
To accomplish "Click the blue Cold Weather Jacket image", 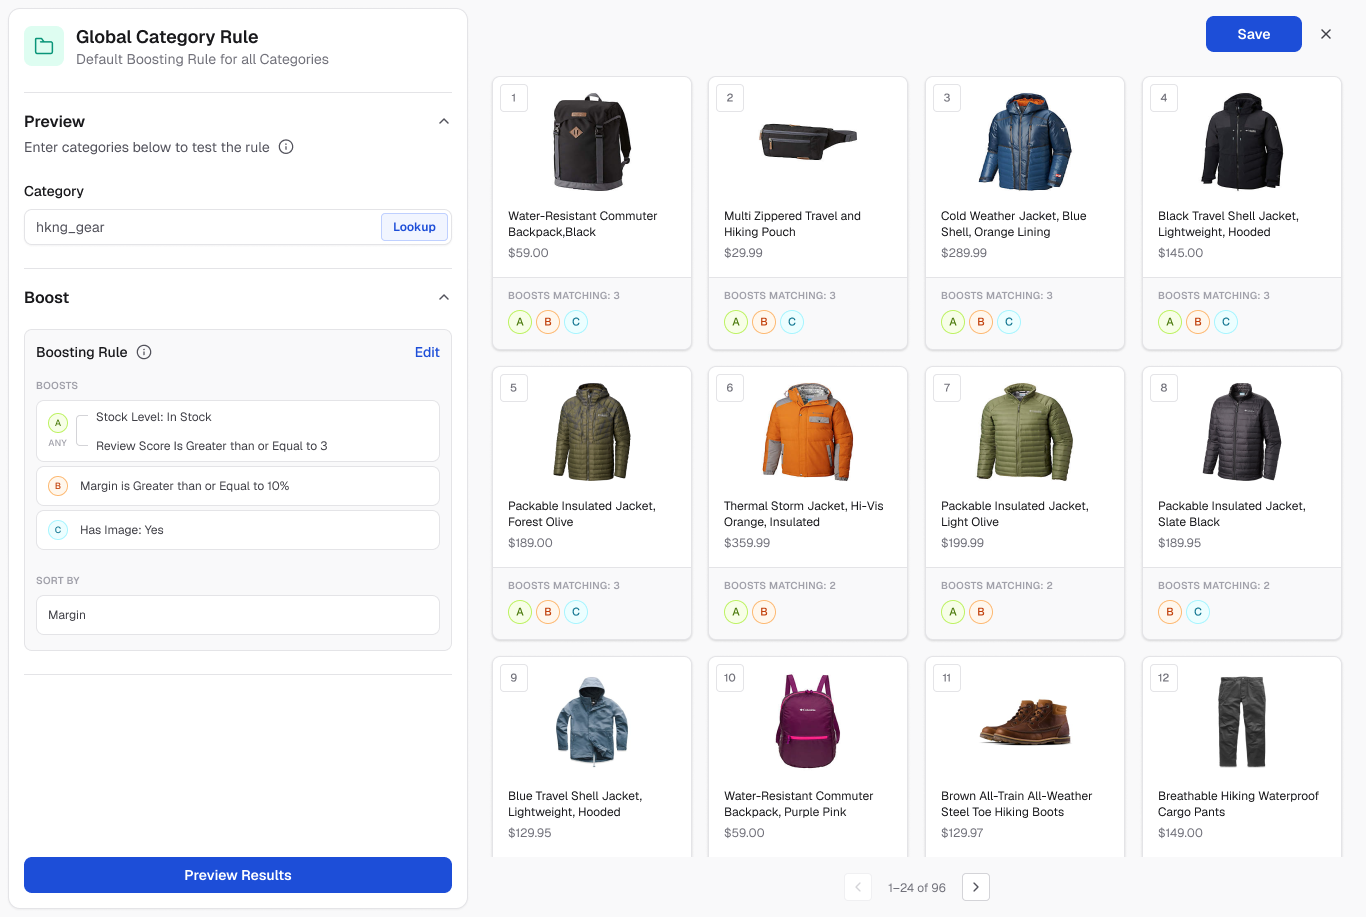I will [x=1025, y=142].
